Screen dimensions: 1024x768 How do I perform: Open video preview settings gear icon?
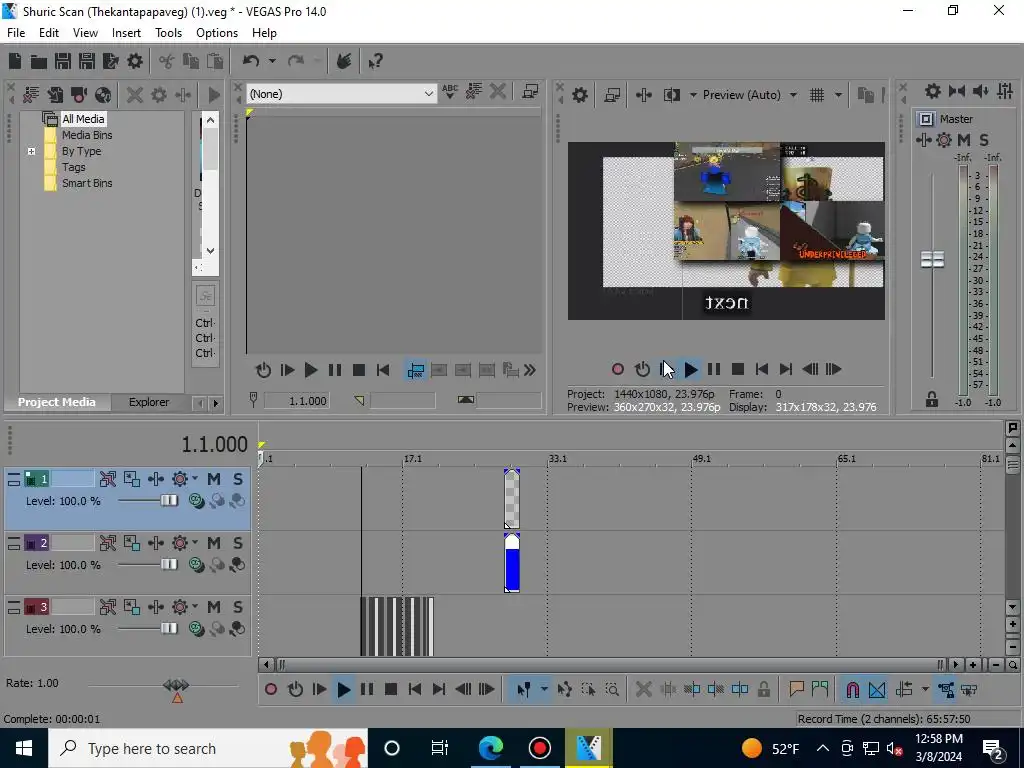tap(580, 95)
